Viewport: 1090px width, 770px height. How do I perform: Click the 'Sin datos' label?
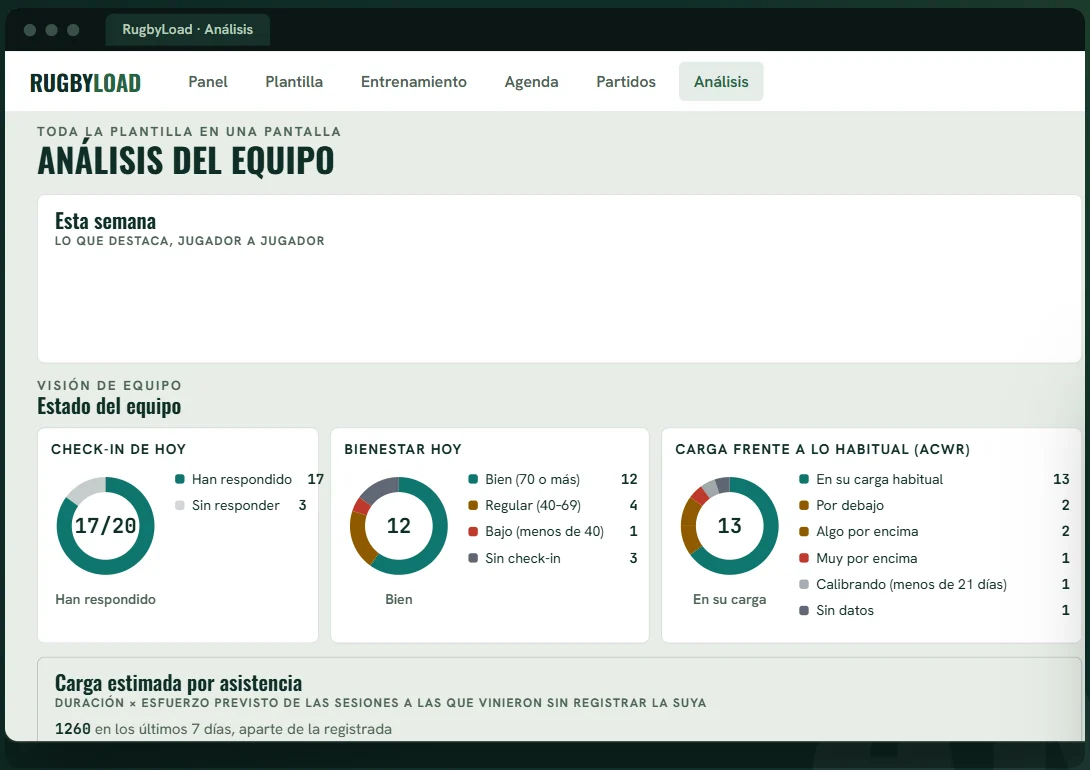click(x=845, y=610)
